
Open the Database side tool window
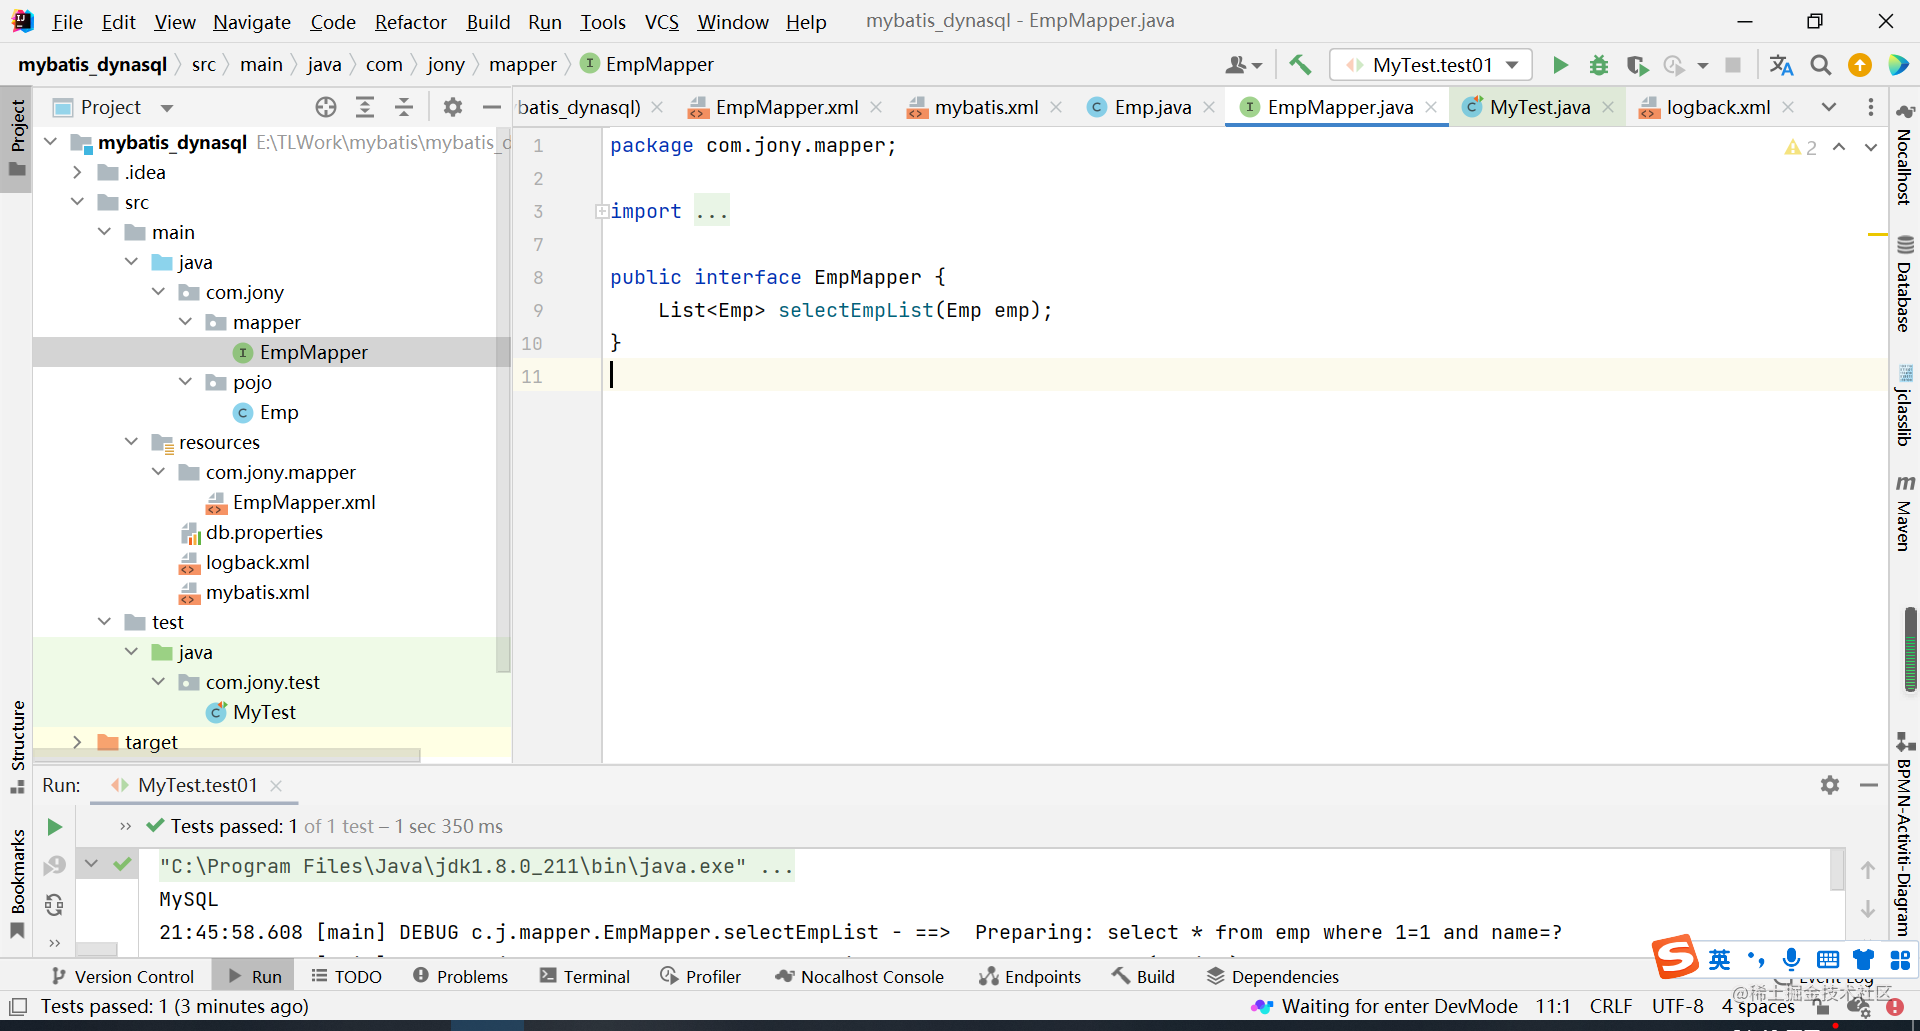[1904, 285]
